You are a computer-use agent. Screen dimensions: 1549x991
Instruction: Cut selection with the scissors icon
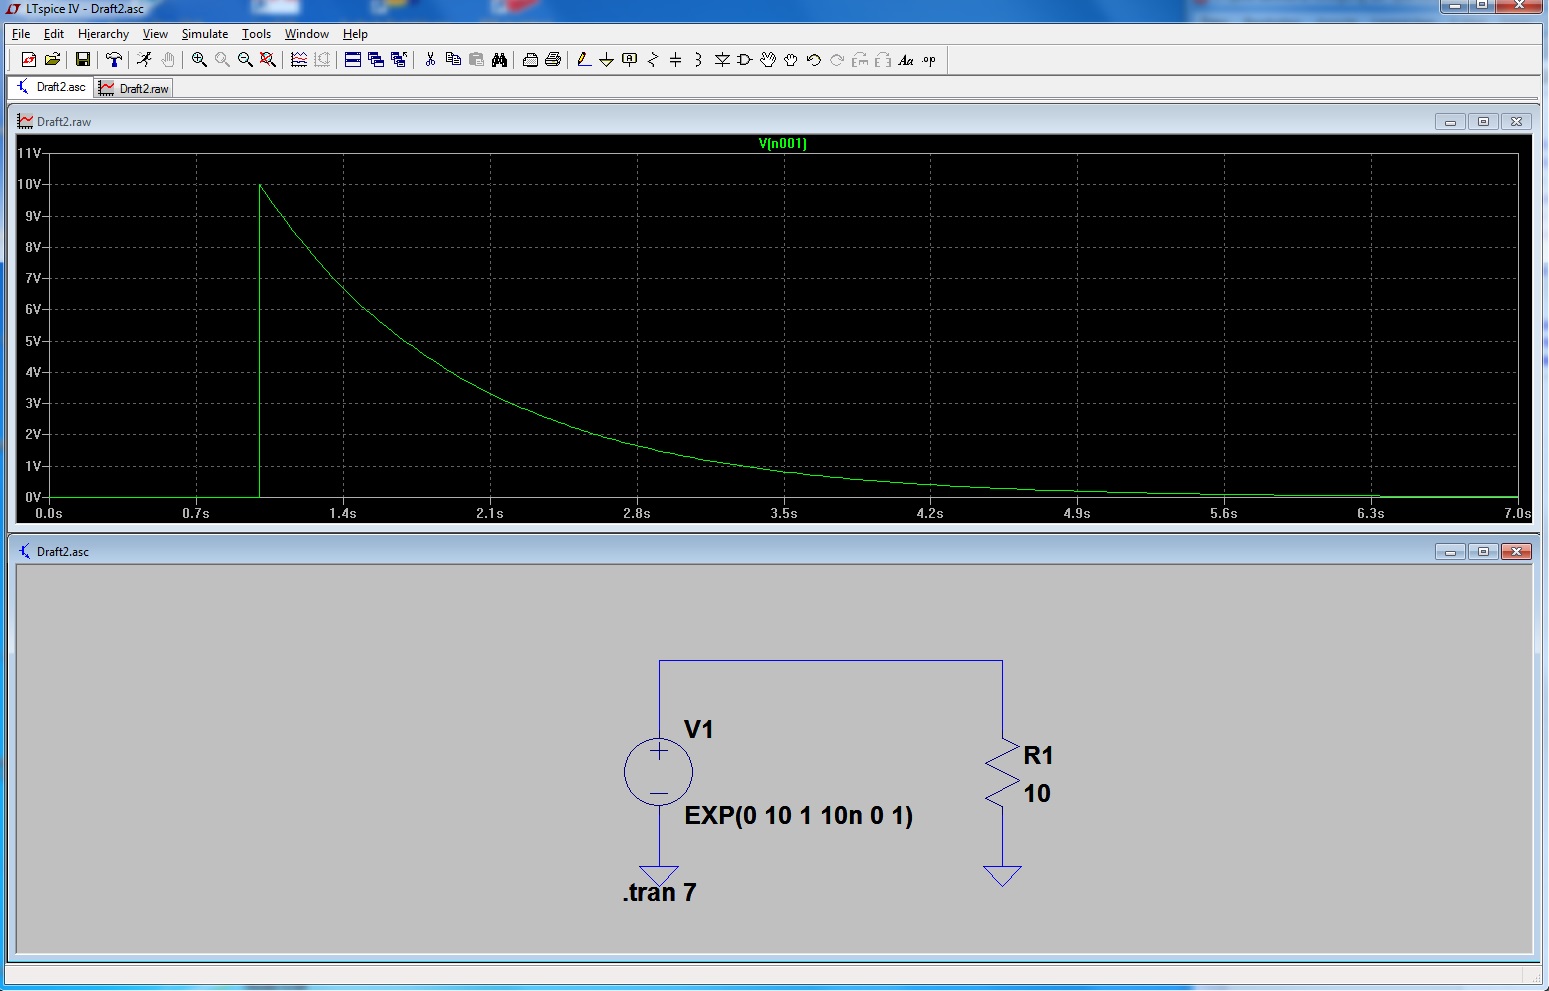pyautogui.click(x=430, y=60)
